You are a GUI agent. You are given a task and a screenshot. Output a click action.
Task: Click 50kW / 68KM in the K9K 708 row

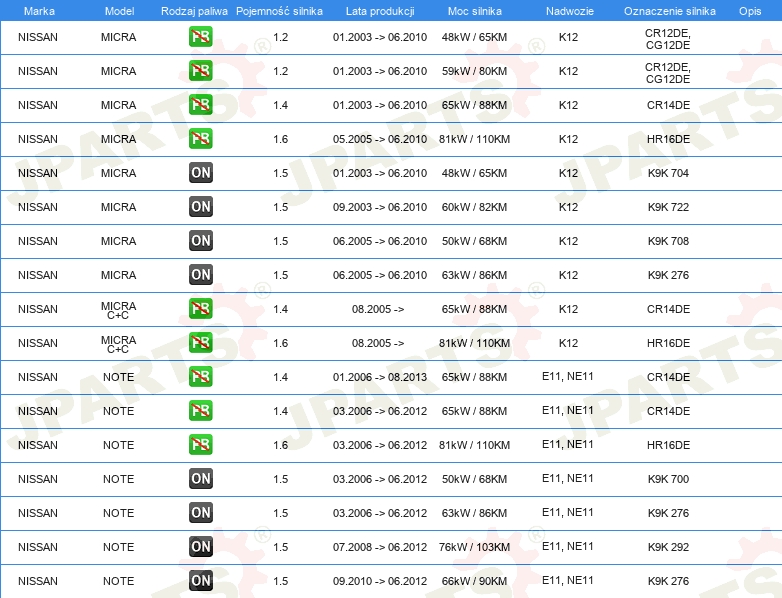click(474, 241)
